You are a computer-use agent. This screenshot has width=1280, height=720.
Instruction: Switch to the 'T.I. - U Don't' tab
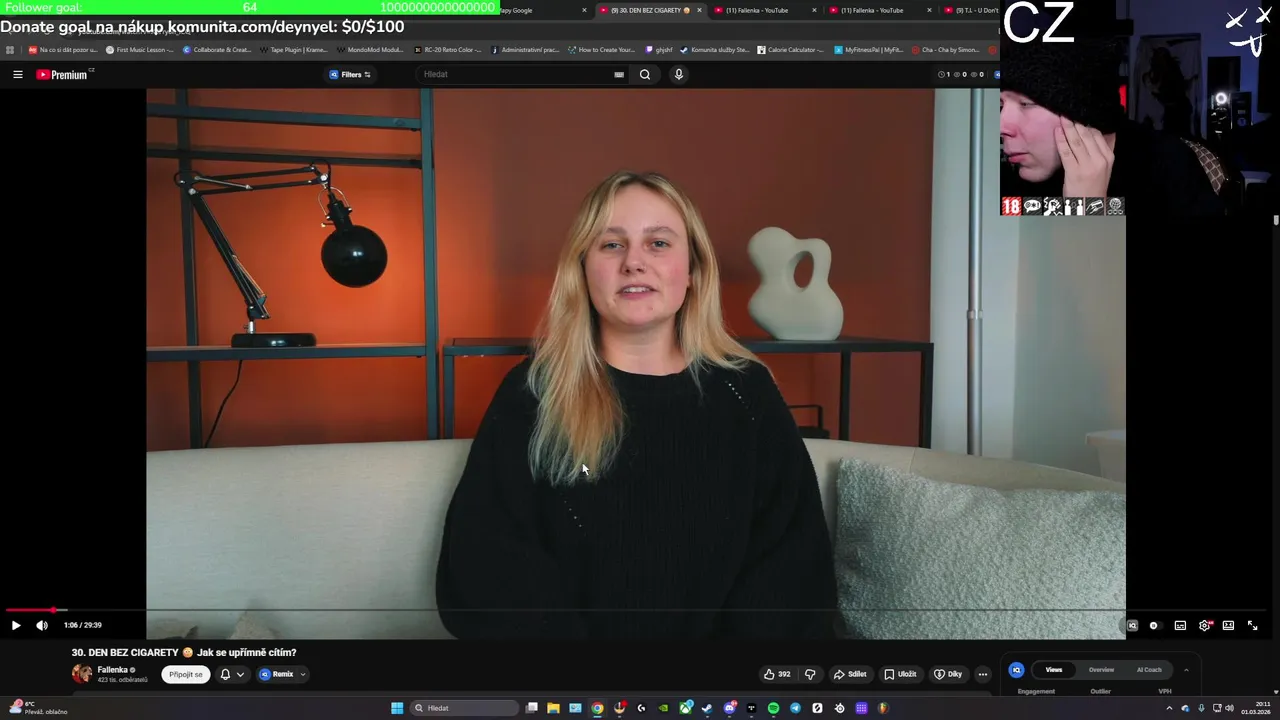pyautogui.click(x=970, y=10)
